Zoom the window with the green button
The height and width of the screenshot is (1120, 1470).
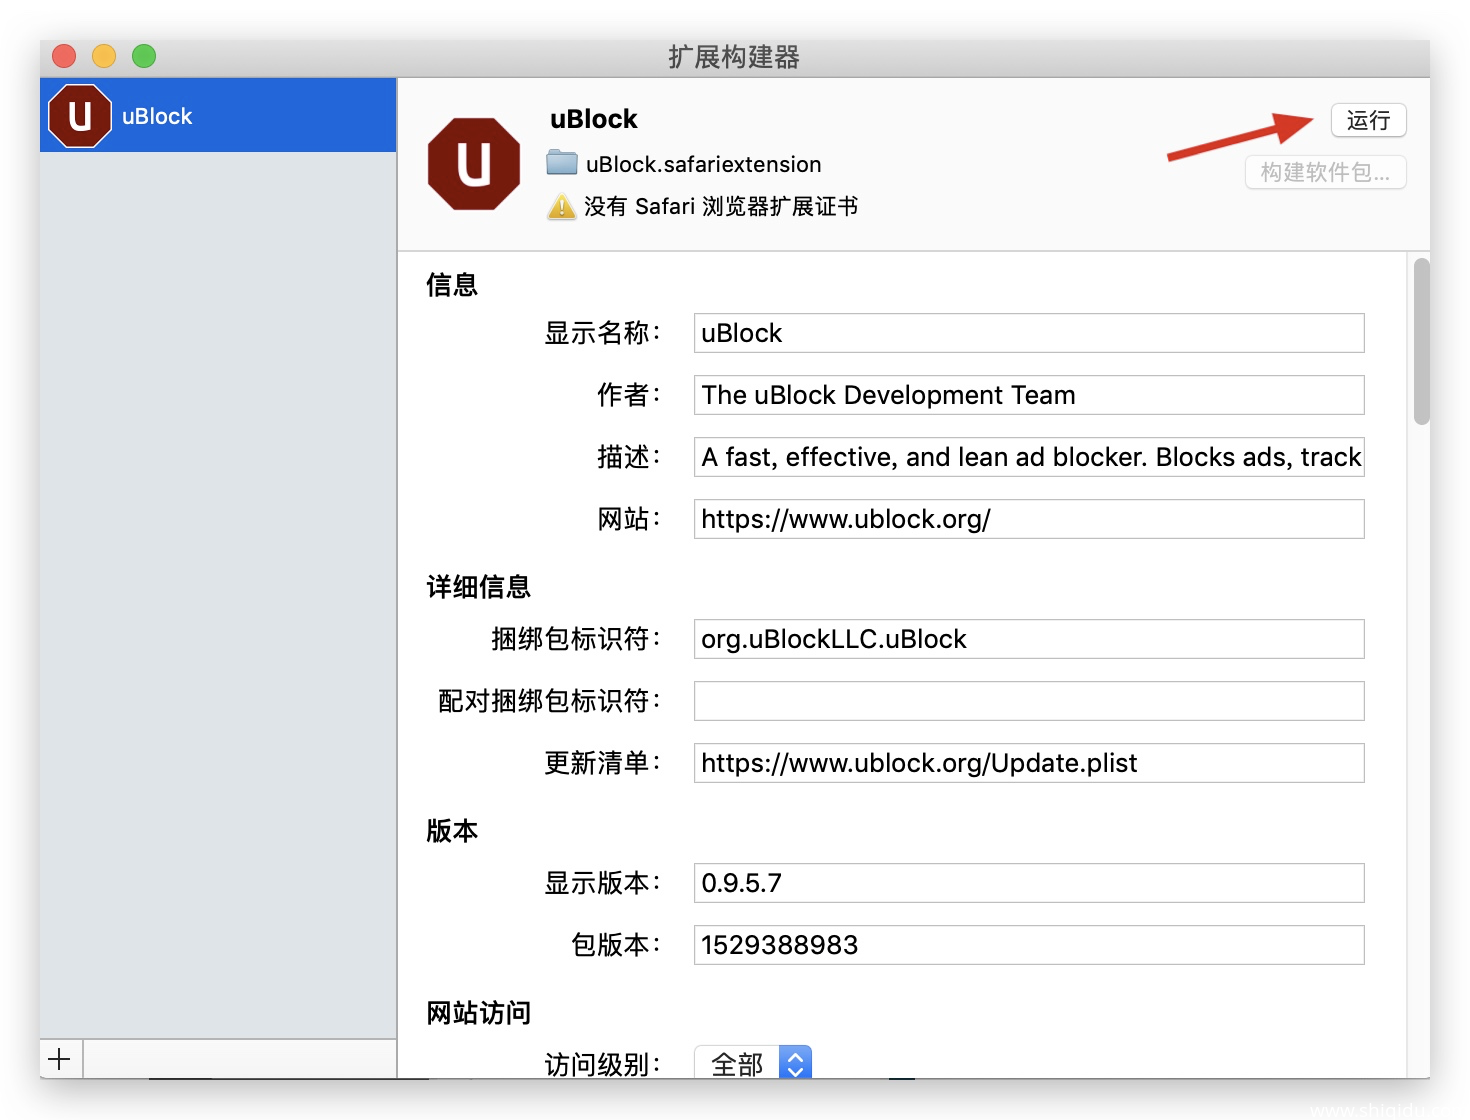click(x=144, y=56)
